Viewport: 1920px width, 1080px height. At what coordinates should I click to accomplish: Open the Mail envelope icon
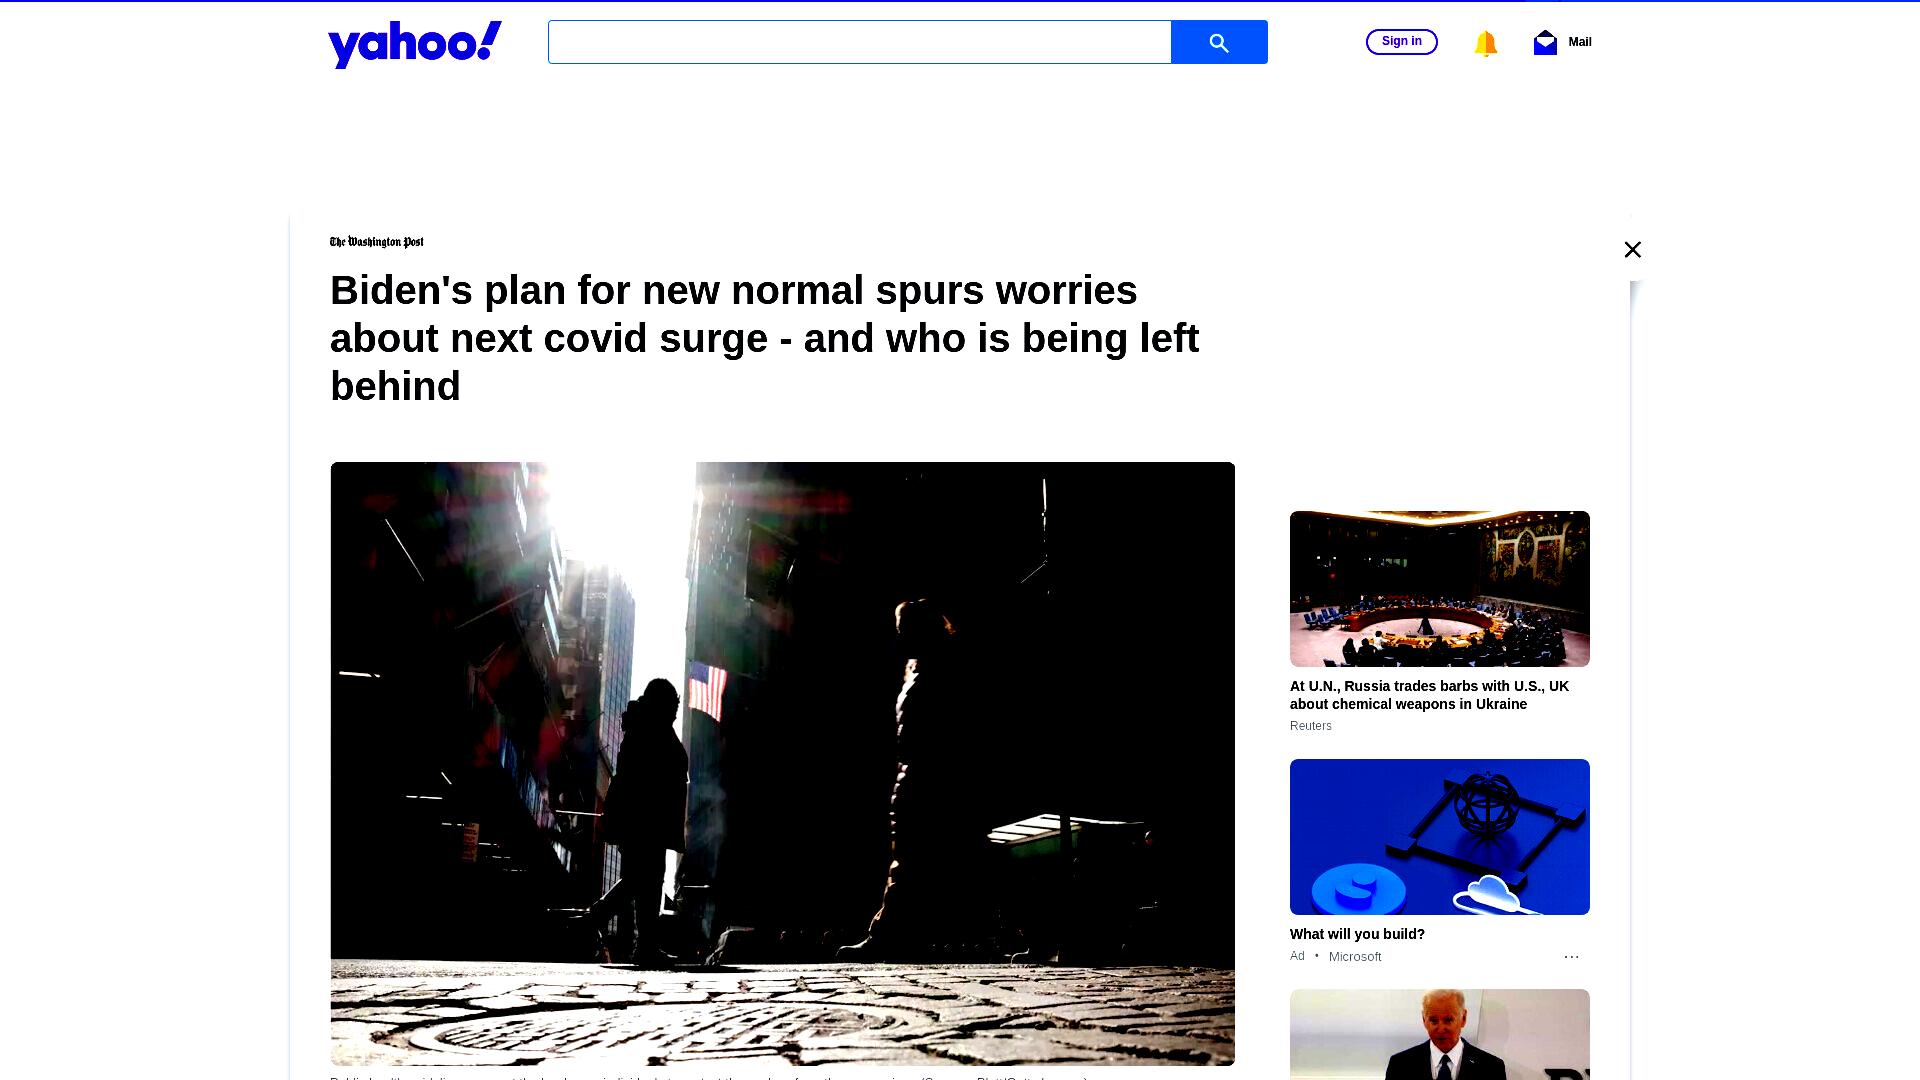(x=1545, y=42)
